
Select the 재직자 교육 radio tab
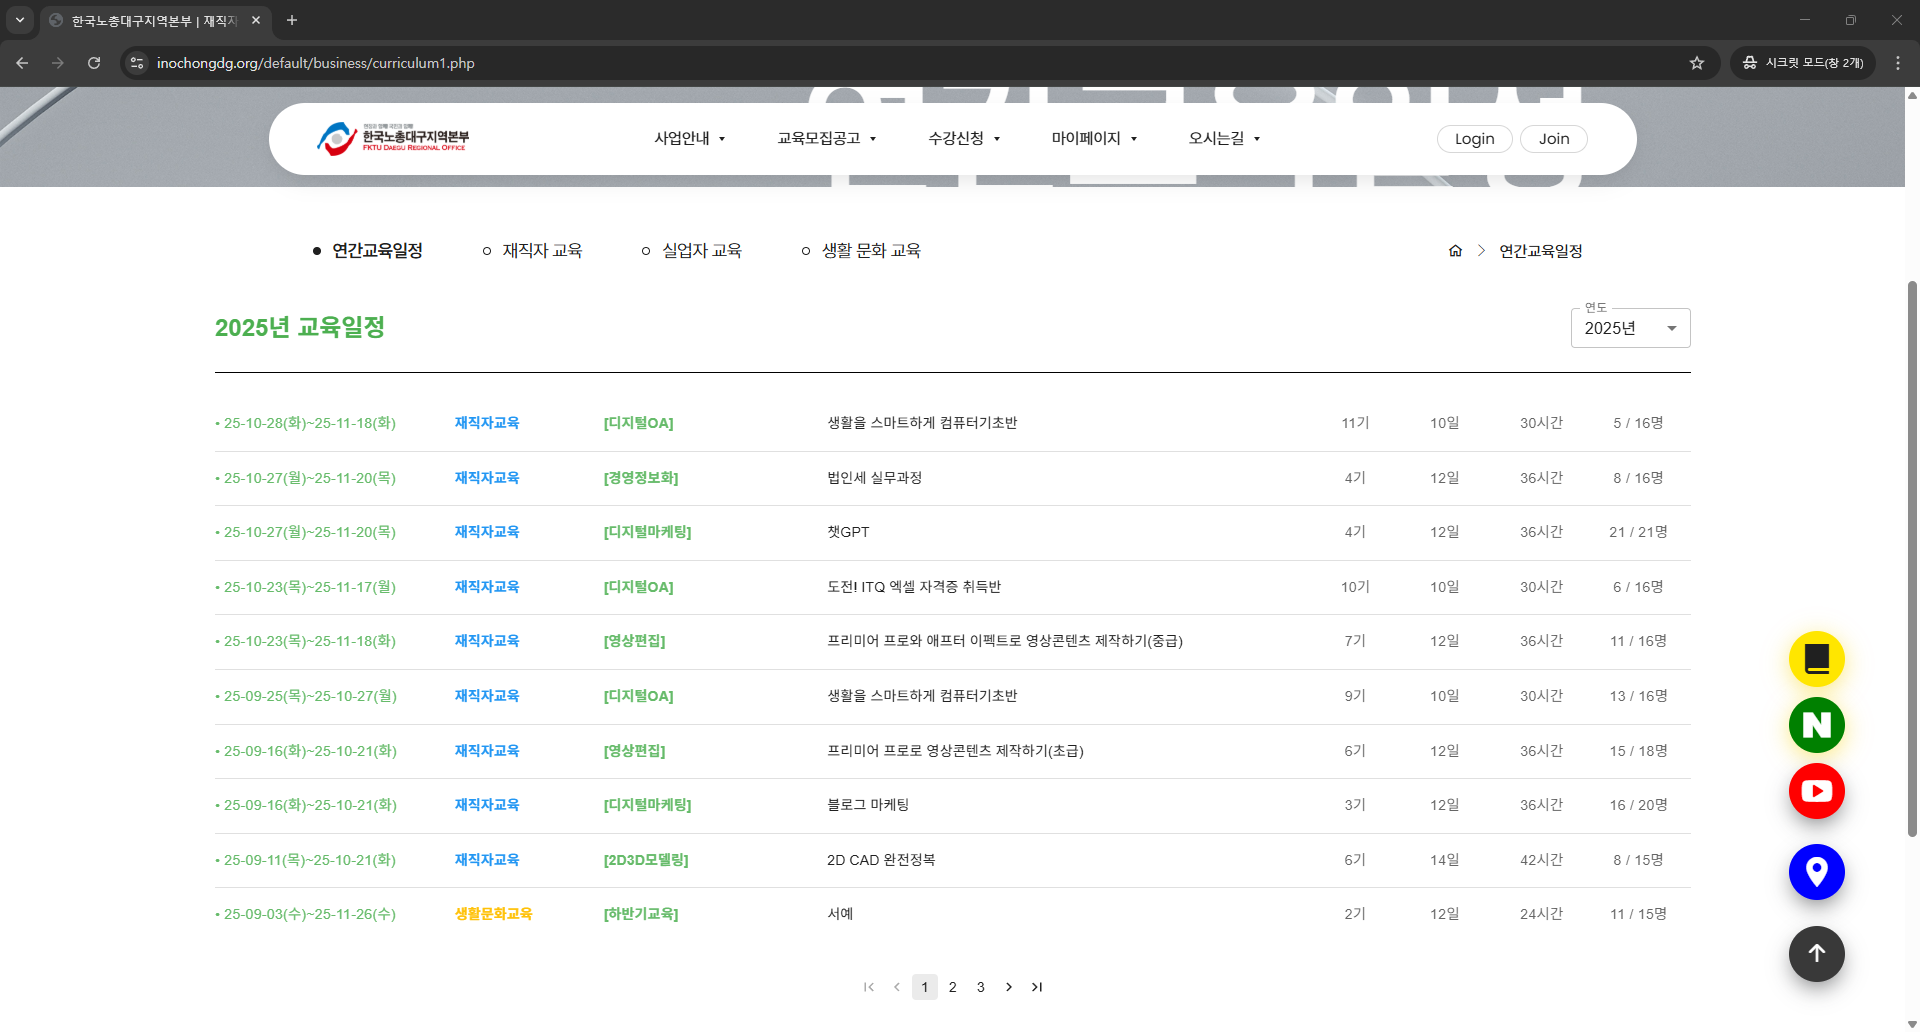click(x=532, y=251)
